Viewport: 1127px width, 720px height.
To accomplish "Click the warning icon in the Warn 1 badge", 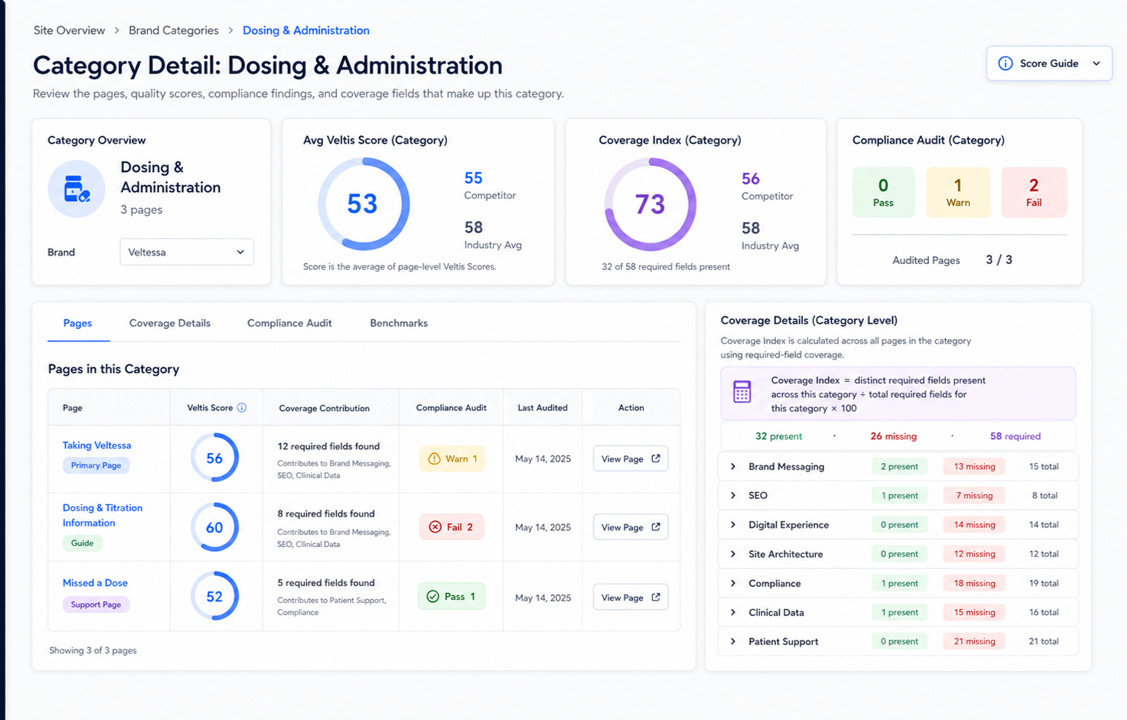I will coord(434,458).
